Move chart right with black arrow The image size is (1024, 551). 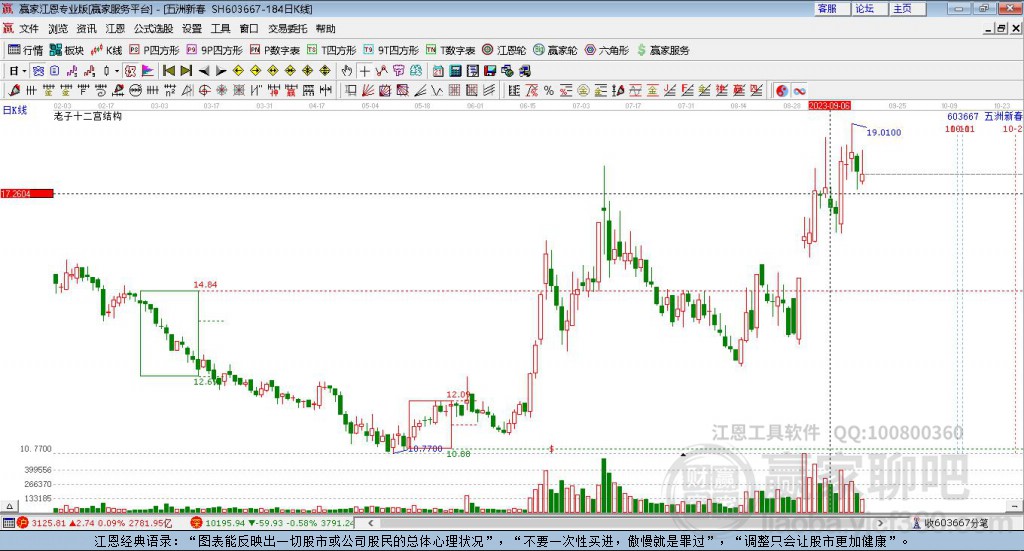click(221, 71)
